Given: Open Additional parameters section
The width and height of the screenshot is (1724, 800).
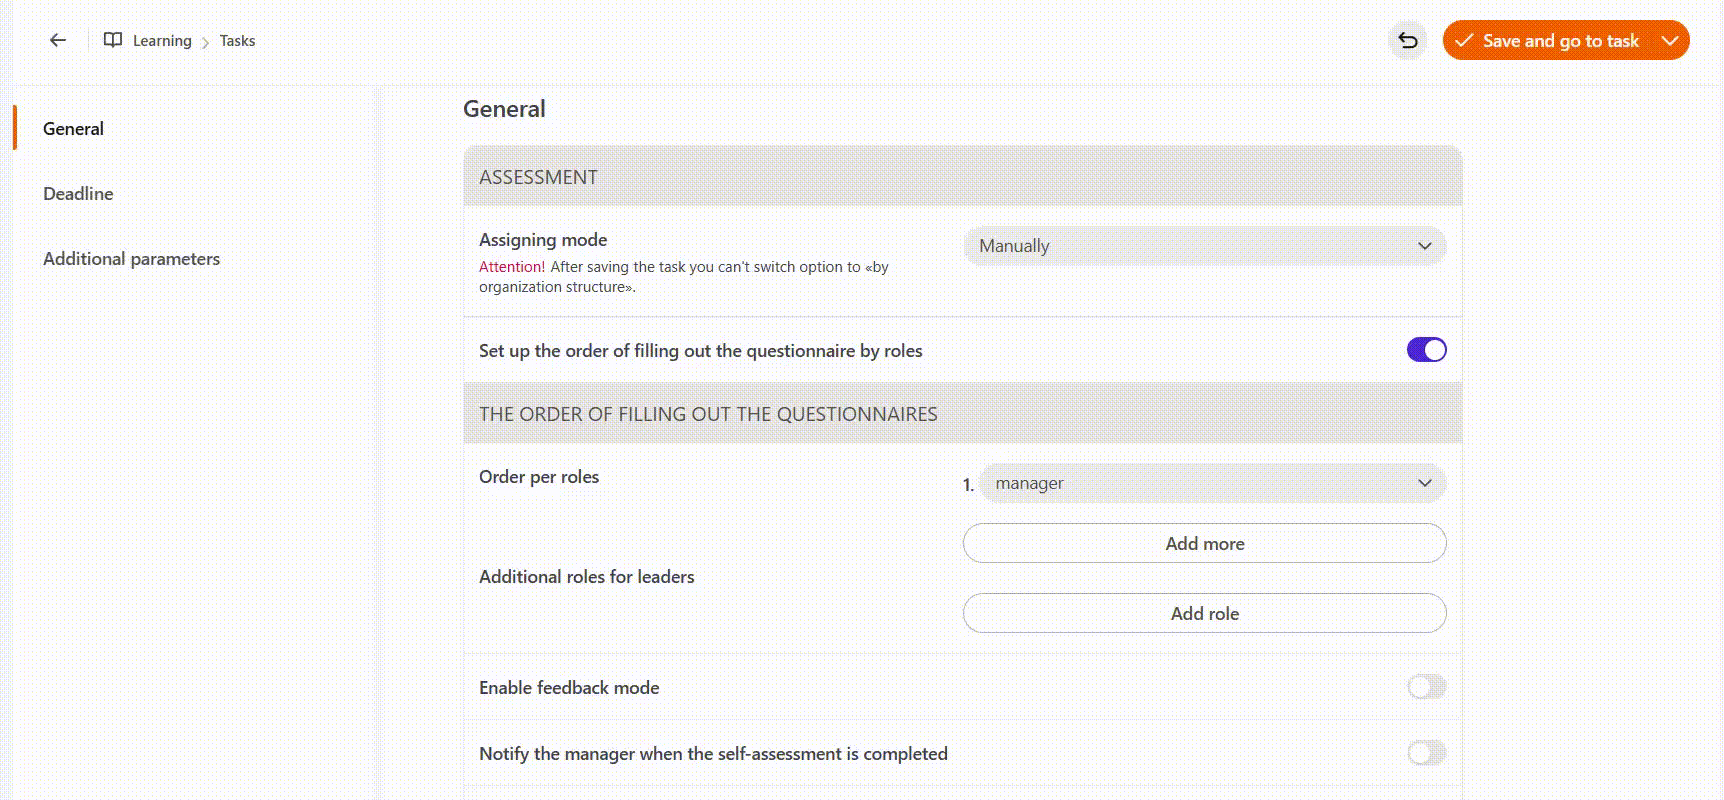Looking at the screenshot, I should pyautogui.click(x=131, y=259).
